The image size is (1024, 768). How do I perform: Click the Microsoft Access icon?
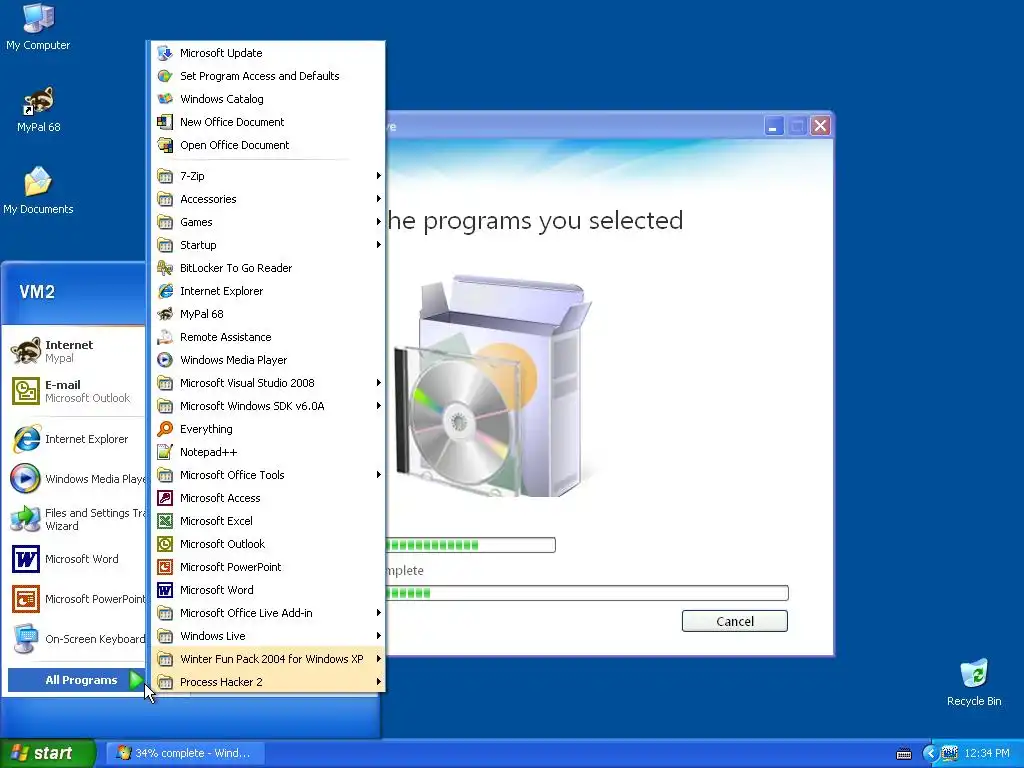165,498
